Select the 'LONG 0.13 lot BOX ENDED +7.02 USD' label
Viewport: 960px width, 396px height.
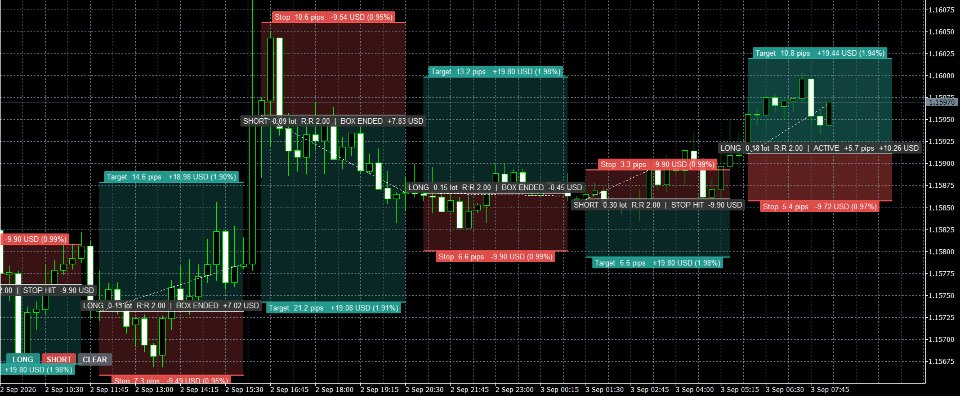171,305
